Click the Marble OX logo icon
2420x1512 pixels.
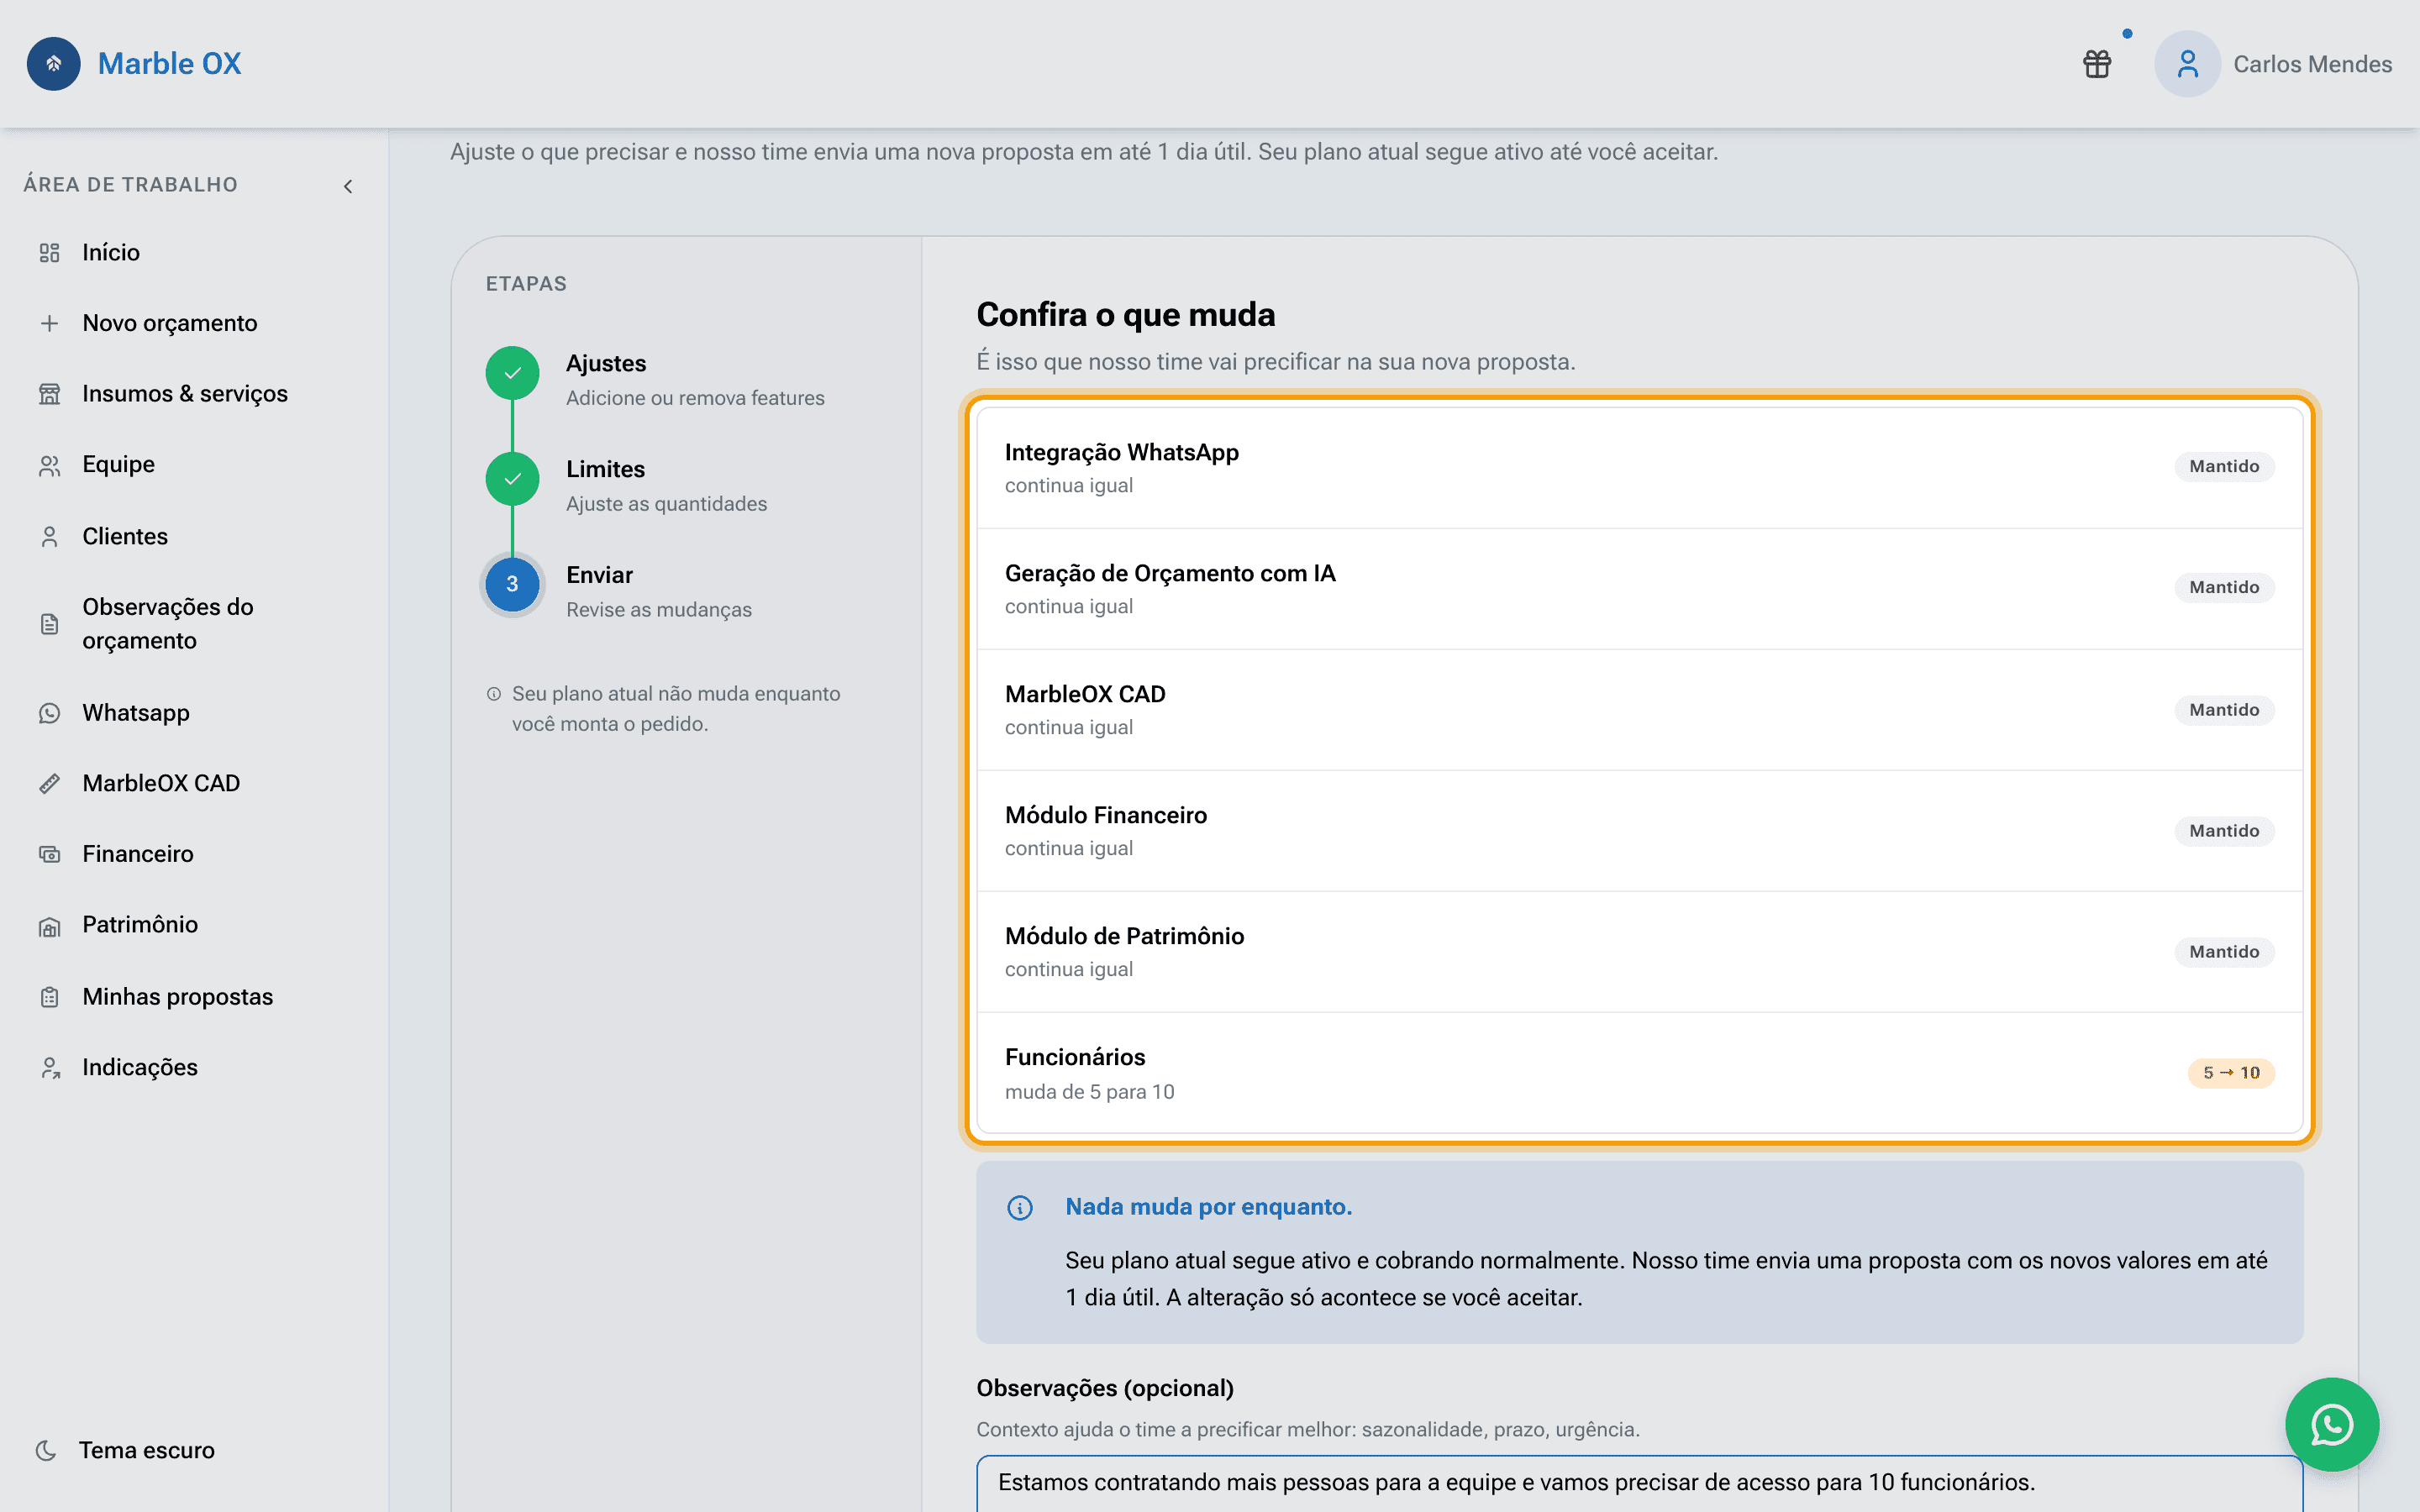coord(54,64)
